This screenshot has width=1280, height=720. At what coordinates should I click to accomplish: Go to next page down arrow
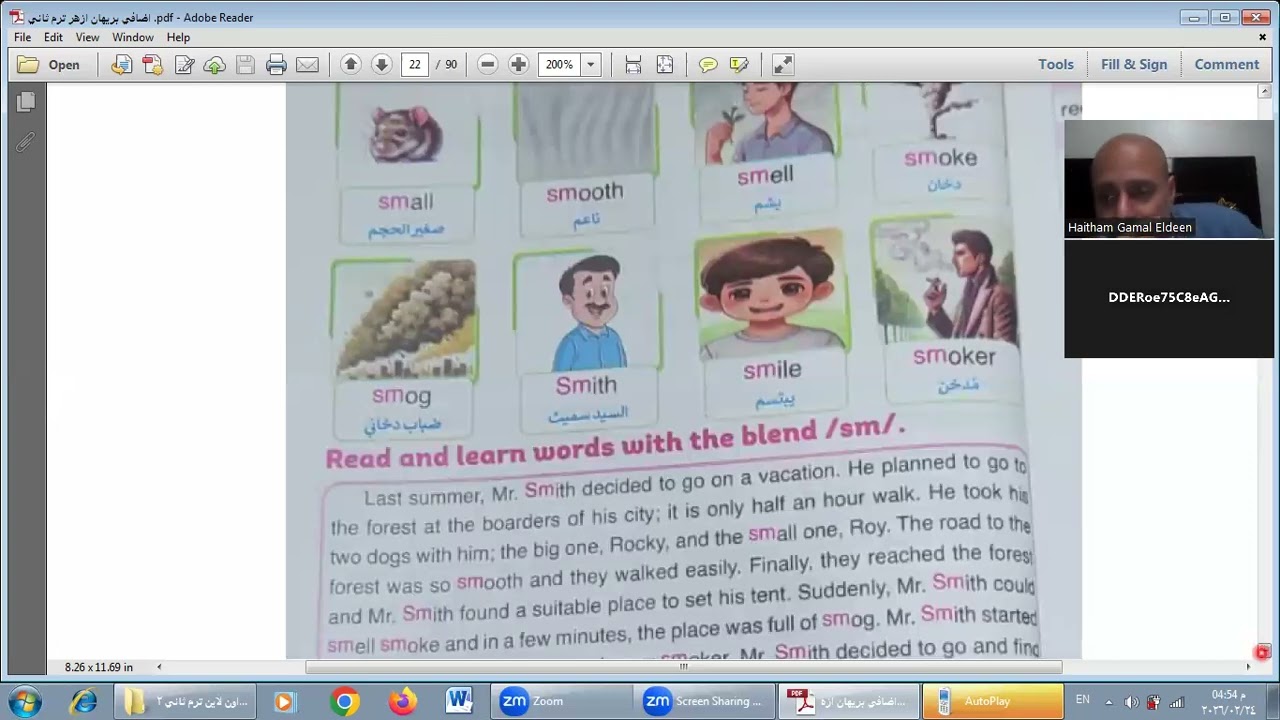coord(381,64)
